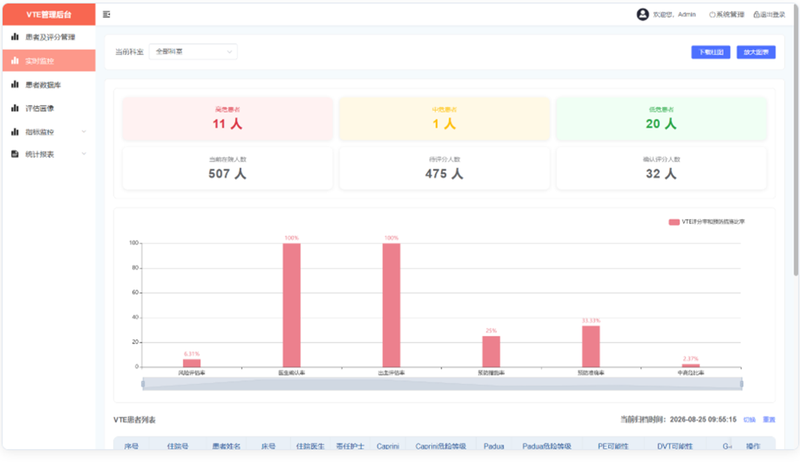Click the circle icon for 系统管理
This screenshot has height=464, width=800.
tap(712, 14)
